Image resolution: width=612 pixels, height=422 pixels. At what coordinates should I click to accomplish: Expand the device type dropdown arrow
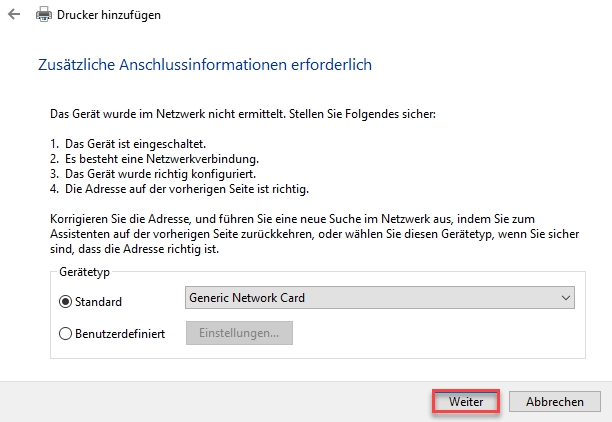(x=567, y=298)
